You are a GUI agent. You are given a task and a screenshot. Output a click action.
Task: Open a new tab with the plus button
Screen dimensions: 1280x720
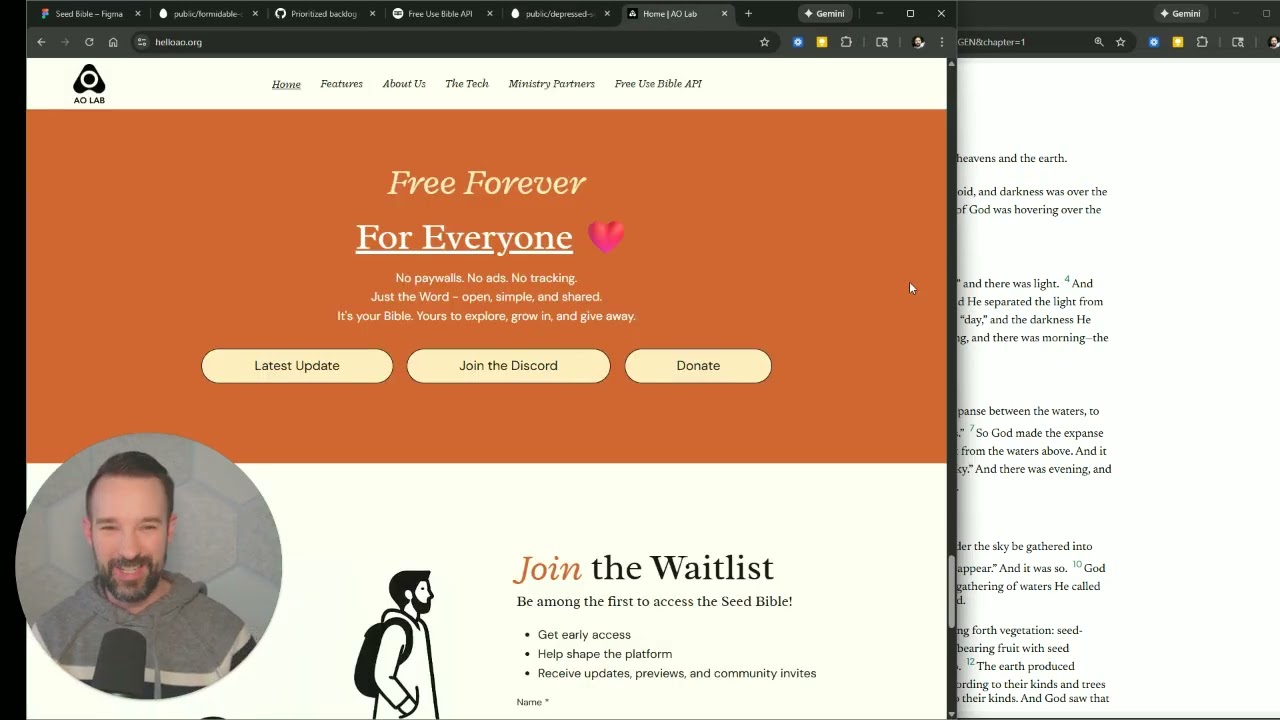tap(748, 14)
